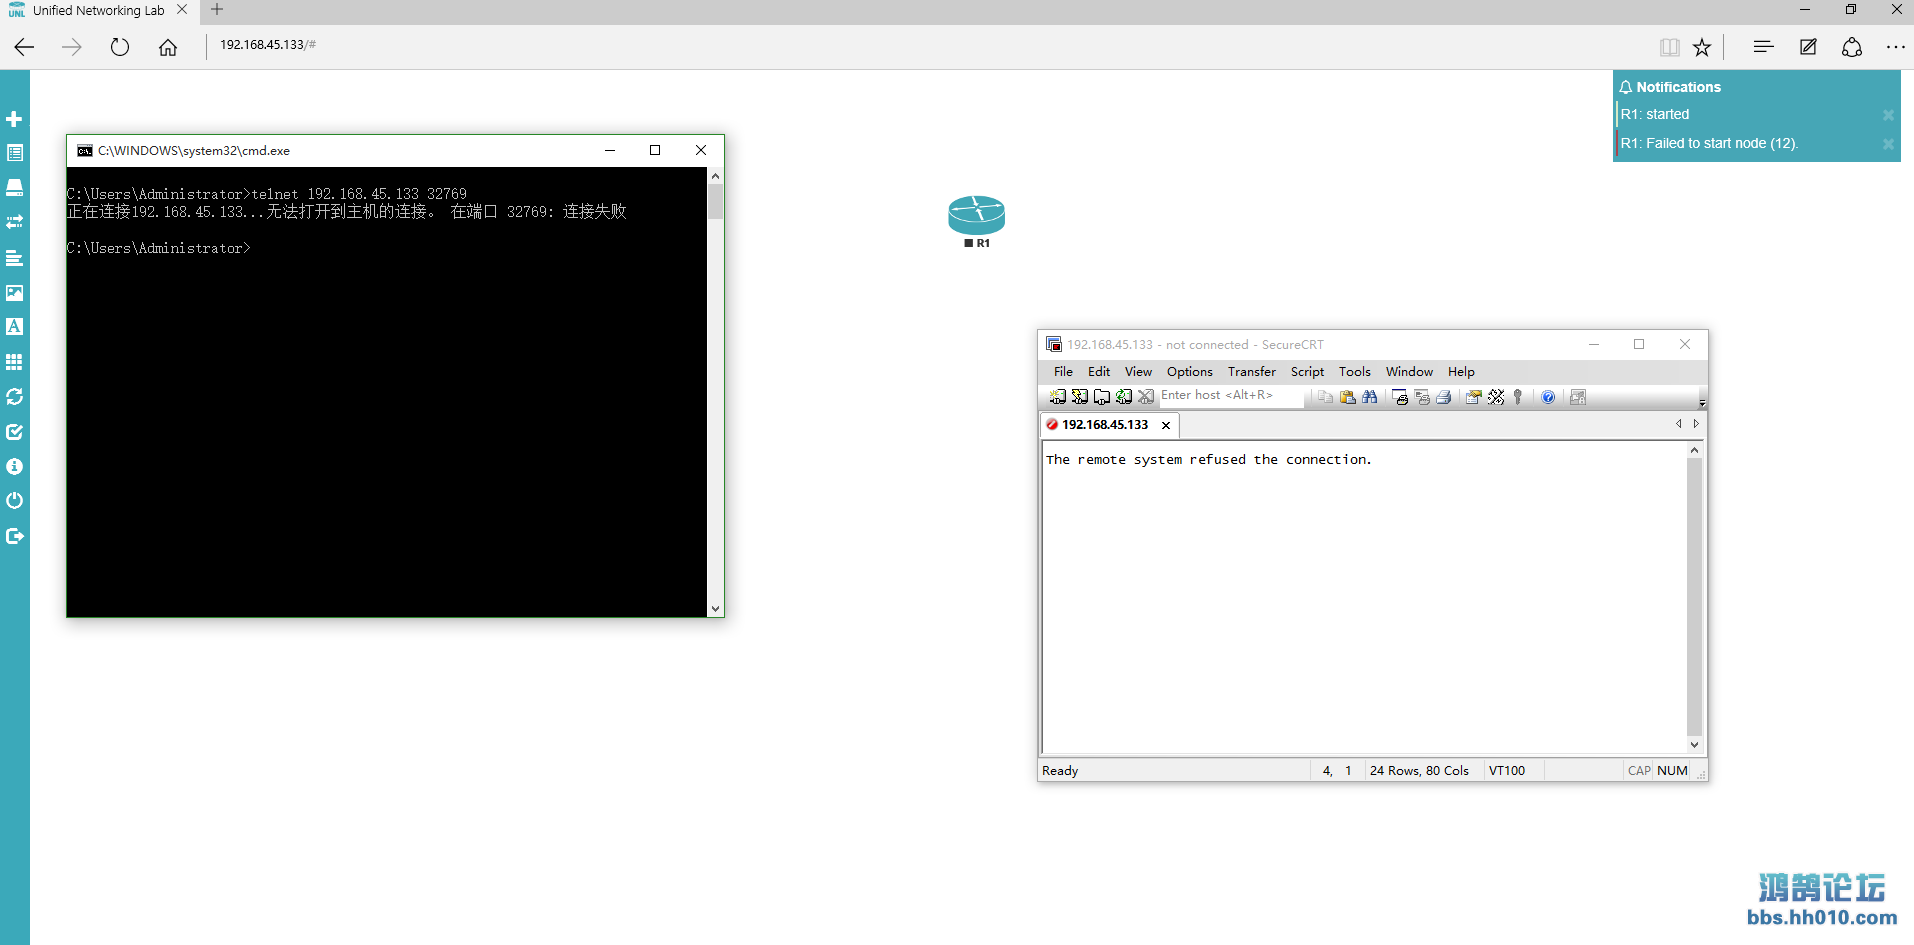Dismiss the 'R1: started' notification
Image resolution: width=1914 pixels, height=945 pixels.
point(1888,115)
